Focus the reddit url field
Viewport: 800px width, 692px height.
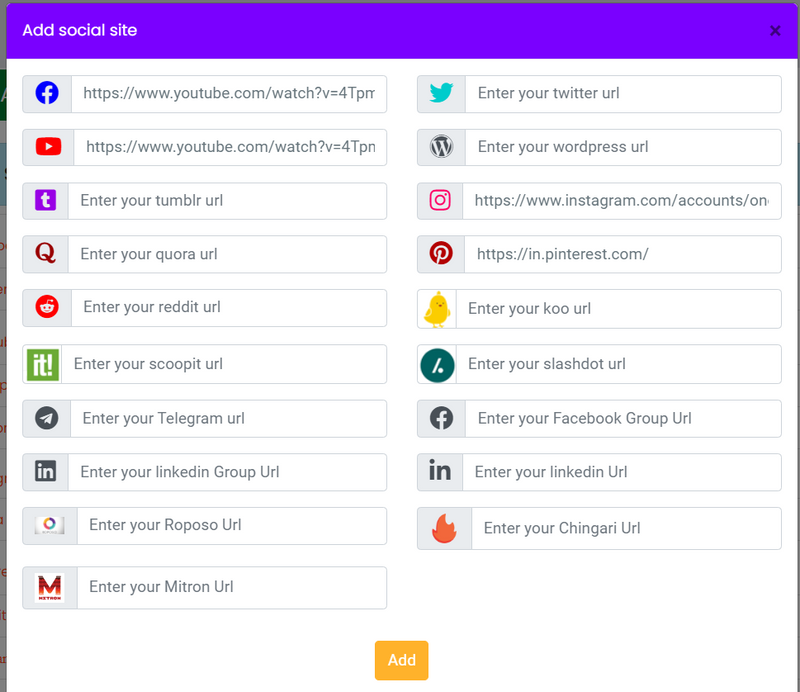tap(229, 308)
